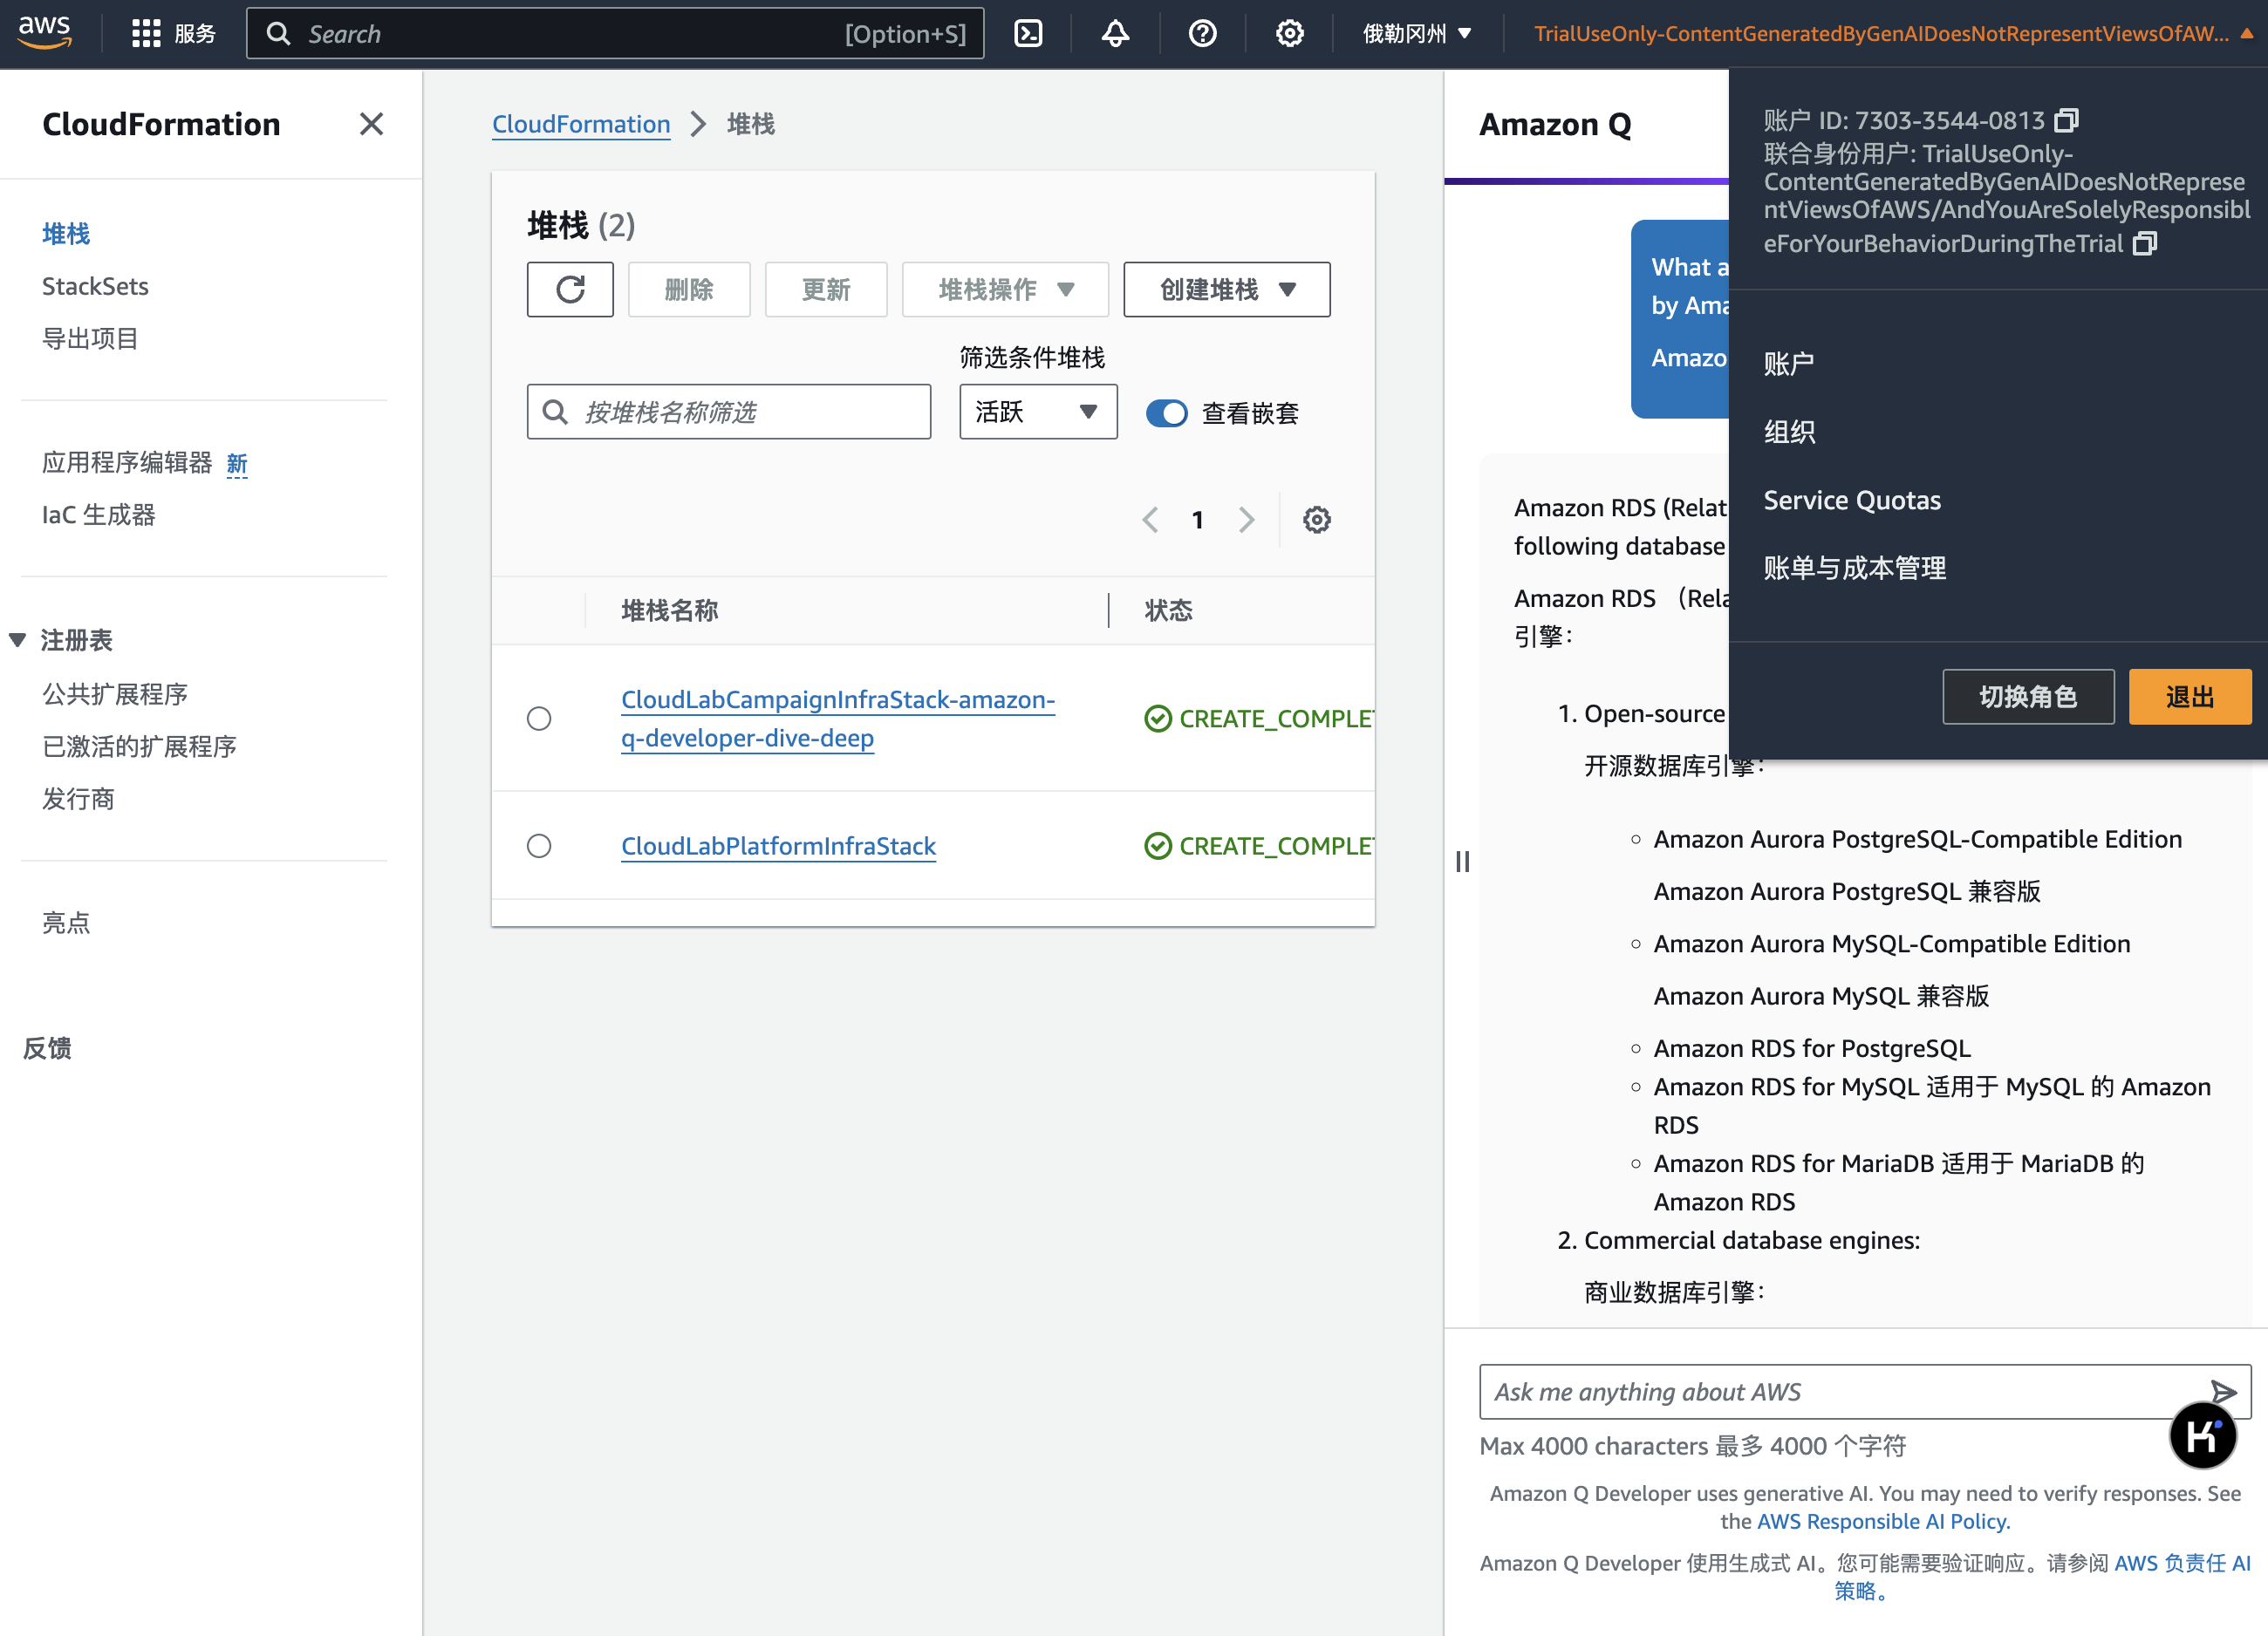Viewport: 2268px width, 1636px height.
Task: Open Service Quotas menu item
Action: tap(1852, 500)
